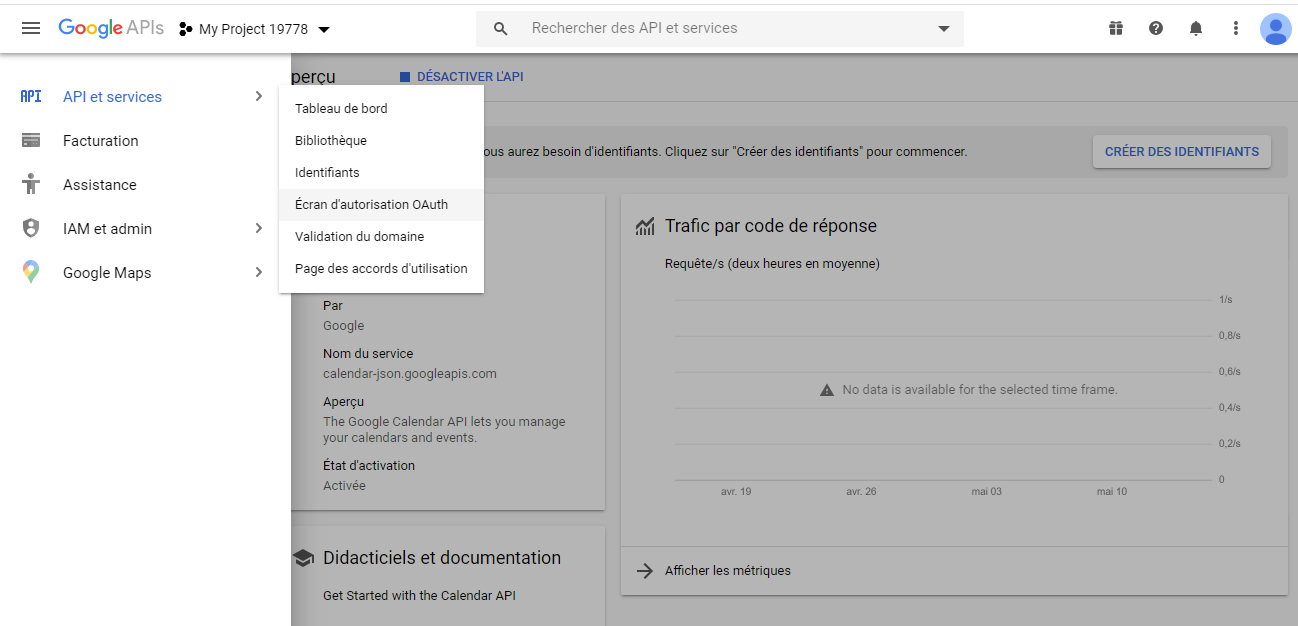
Task: Click the Nom du service label
Action: point(368,354)
